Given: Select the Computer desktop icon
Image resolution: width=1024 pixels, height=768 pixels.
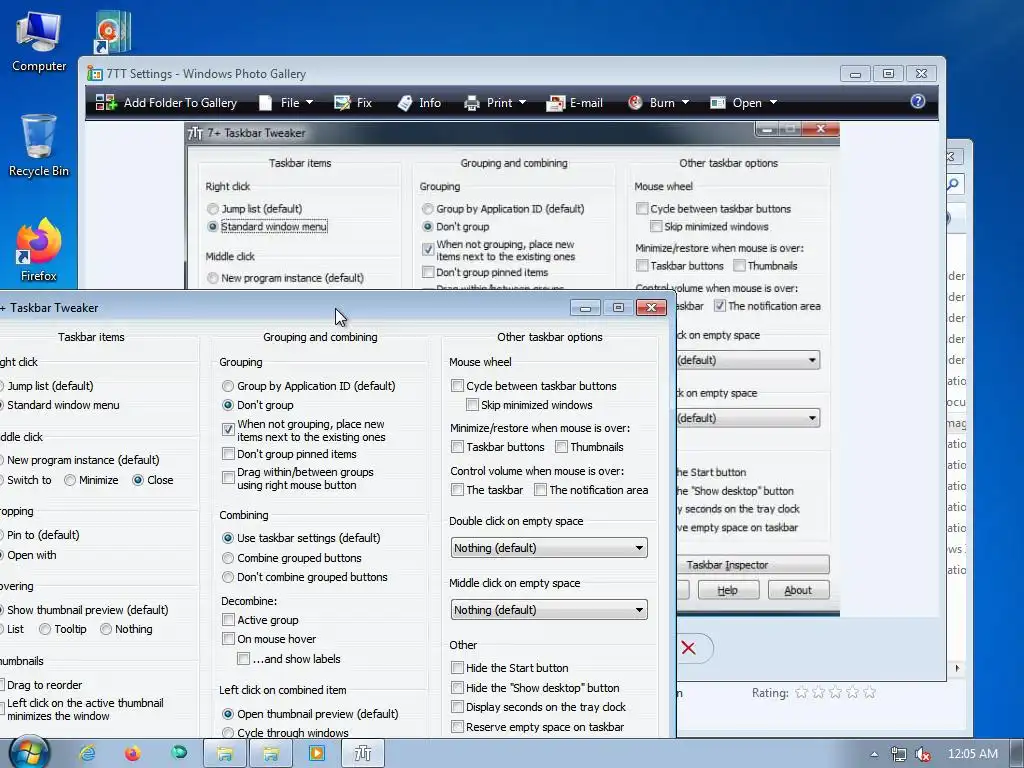Looking at the screenshot, I should pos(39,41).
